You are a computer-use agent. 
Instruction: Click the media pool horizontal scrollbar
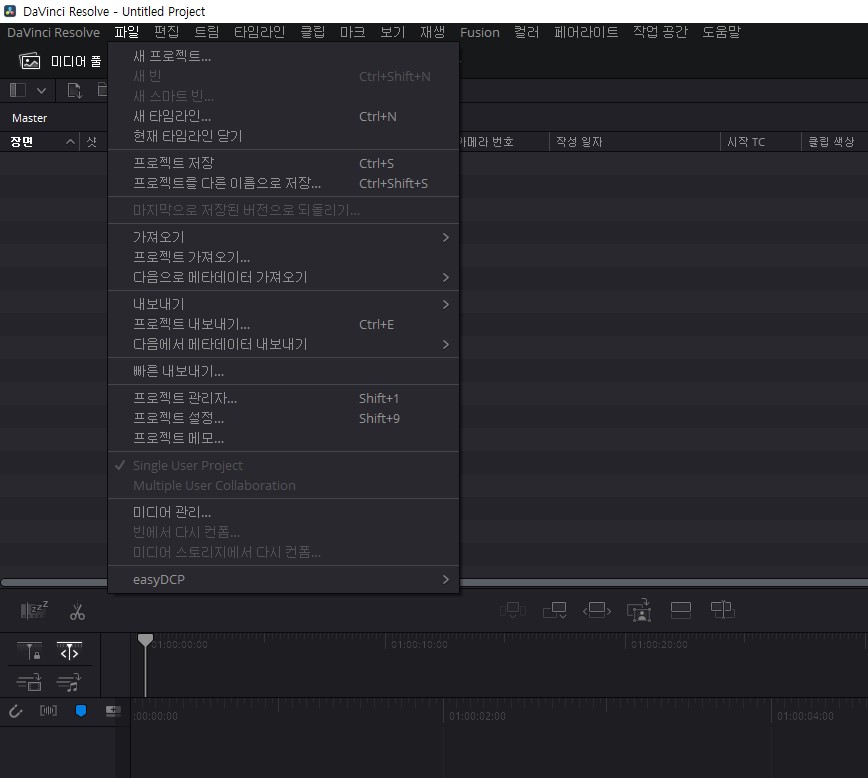click(x=434, y=582)
